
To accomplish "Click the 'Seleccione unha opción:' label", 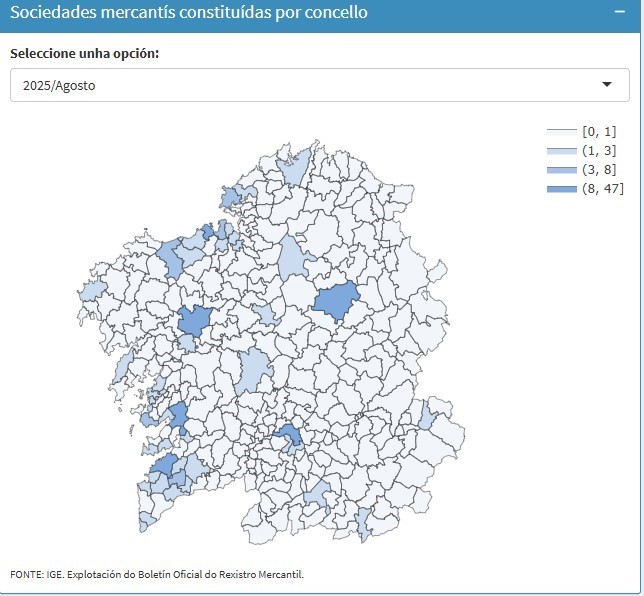I will (x=85, y=53).
